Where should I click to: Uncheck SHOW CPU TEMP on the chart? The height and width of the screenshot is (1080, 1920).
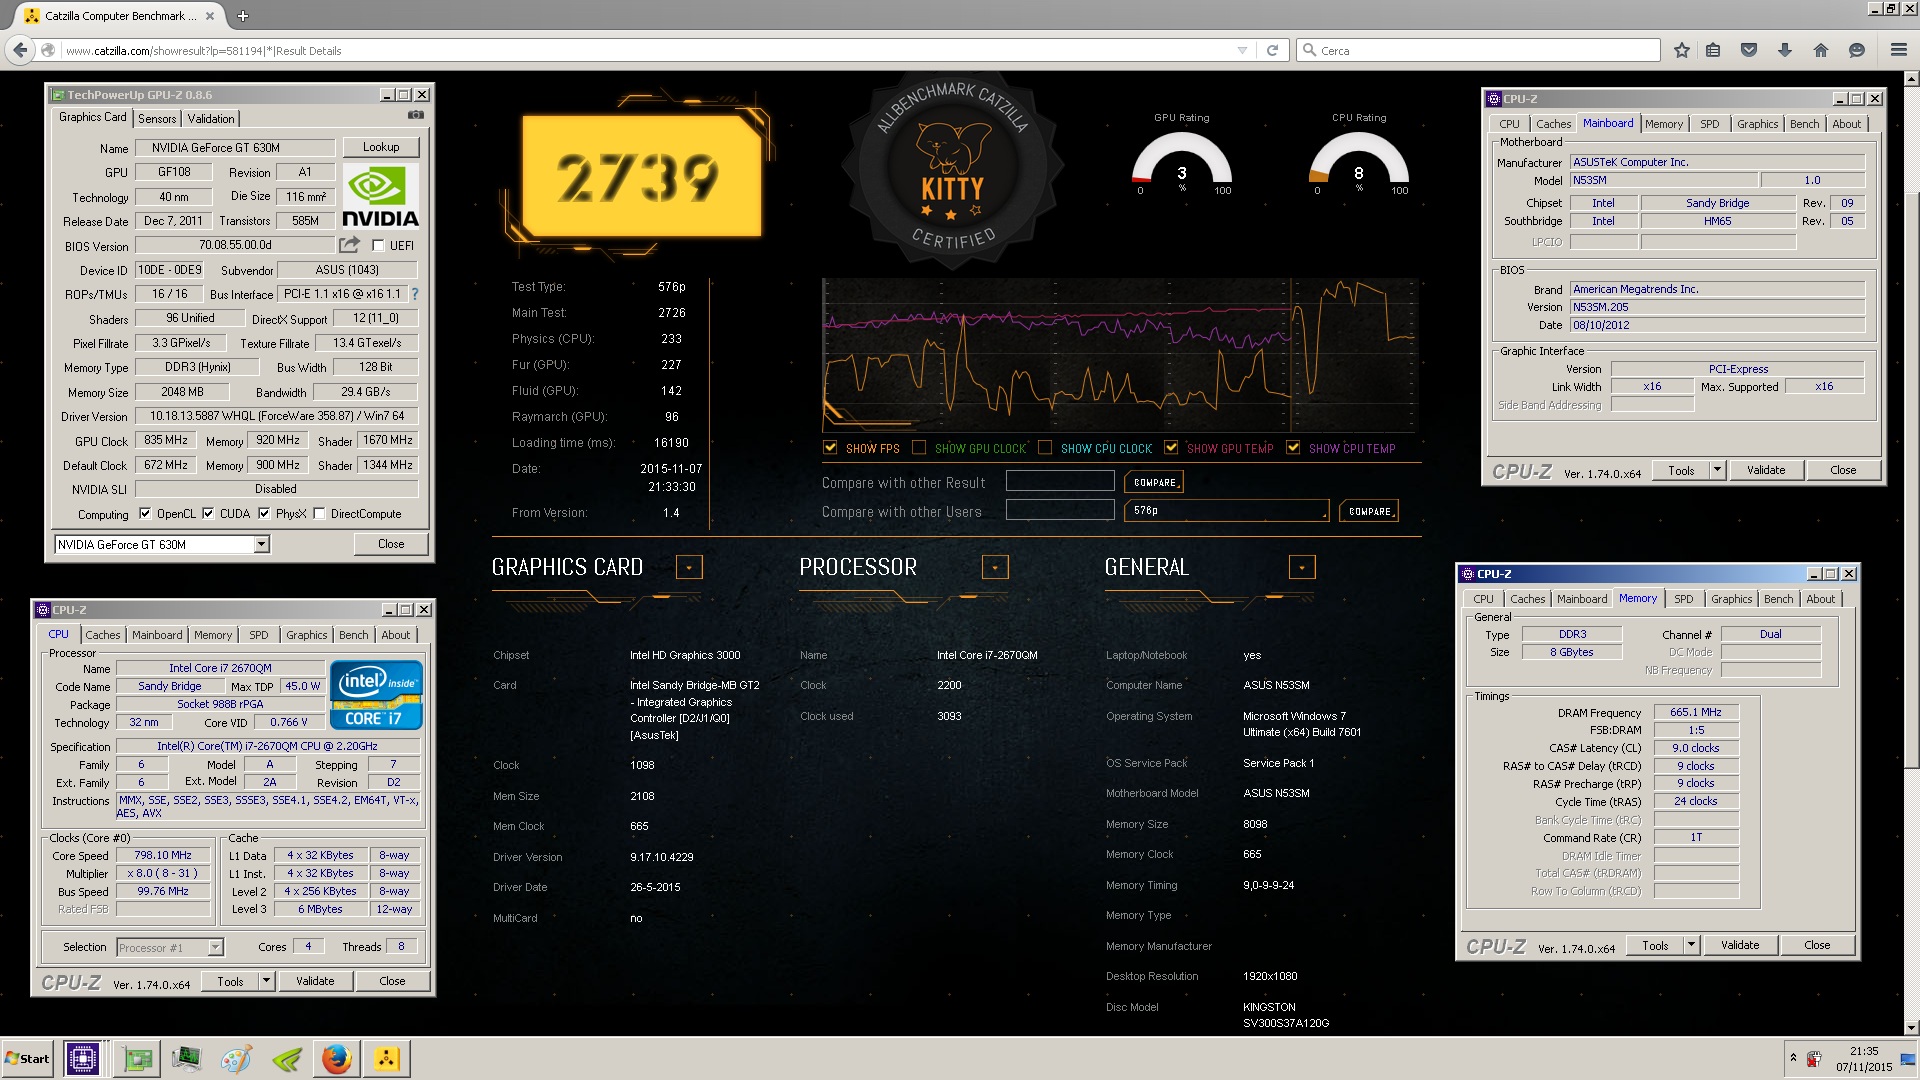pos(1293,448)
